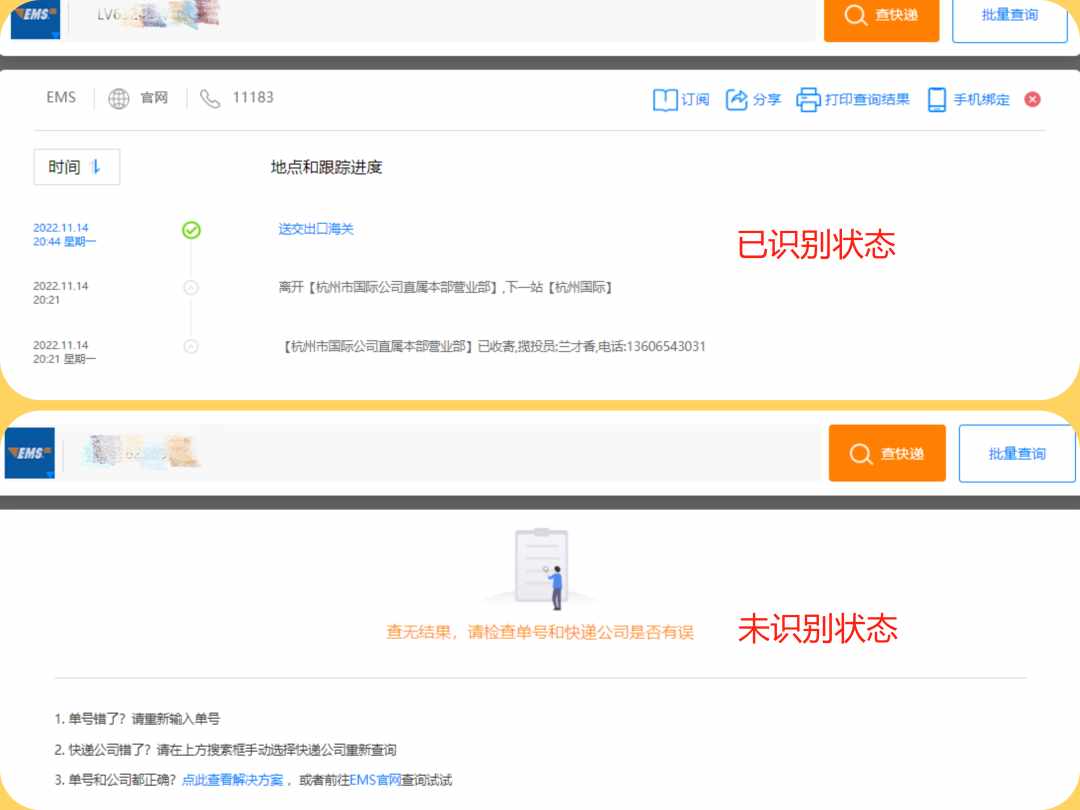Click the tip line starting with 快递公司错了？
Screen dimensions: 1080x810
[x=225, y=750]
